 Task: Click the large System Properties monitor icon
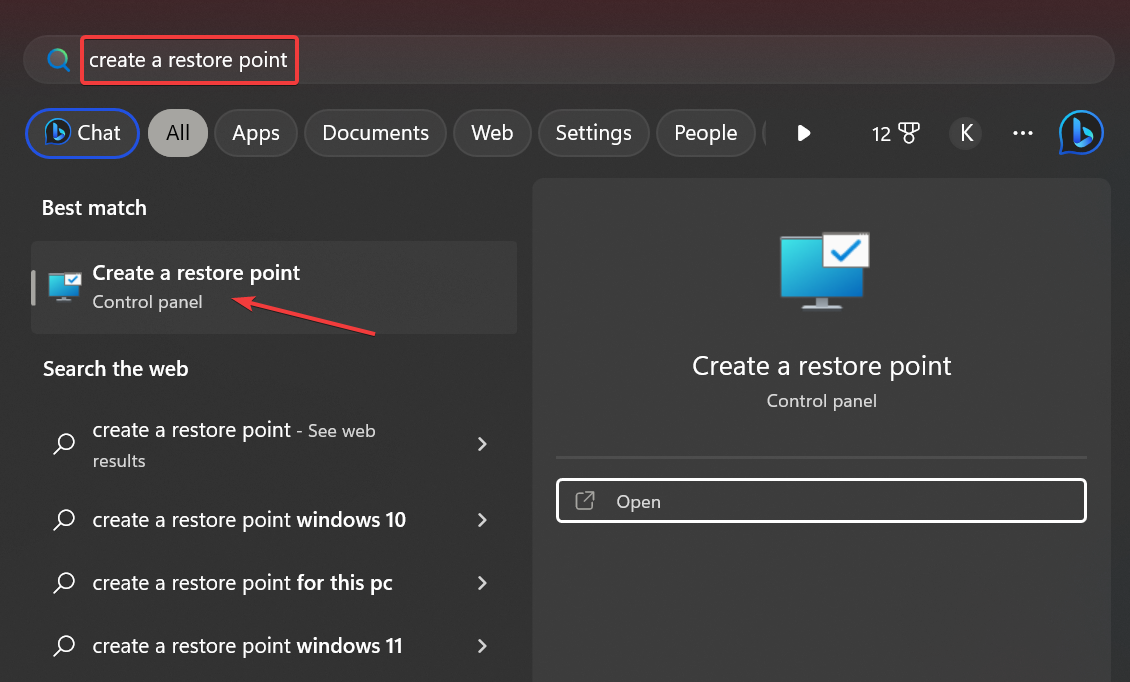click(821, 270)
